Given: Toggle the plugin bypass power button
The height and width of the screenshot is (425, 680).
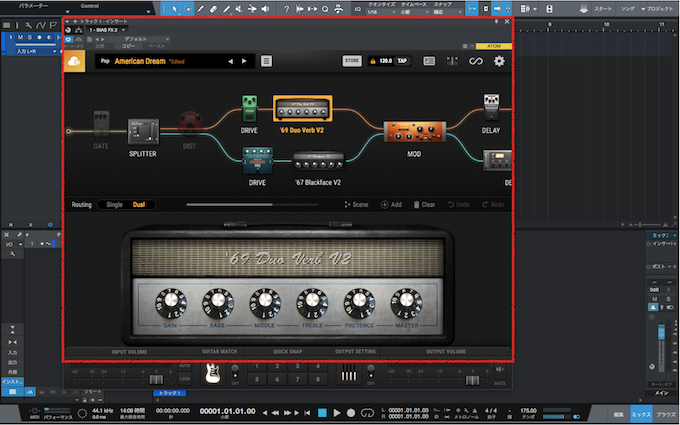Looking at the screenshot, I should point(69,39).
